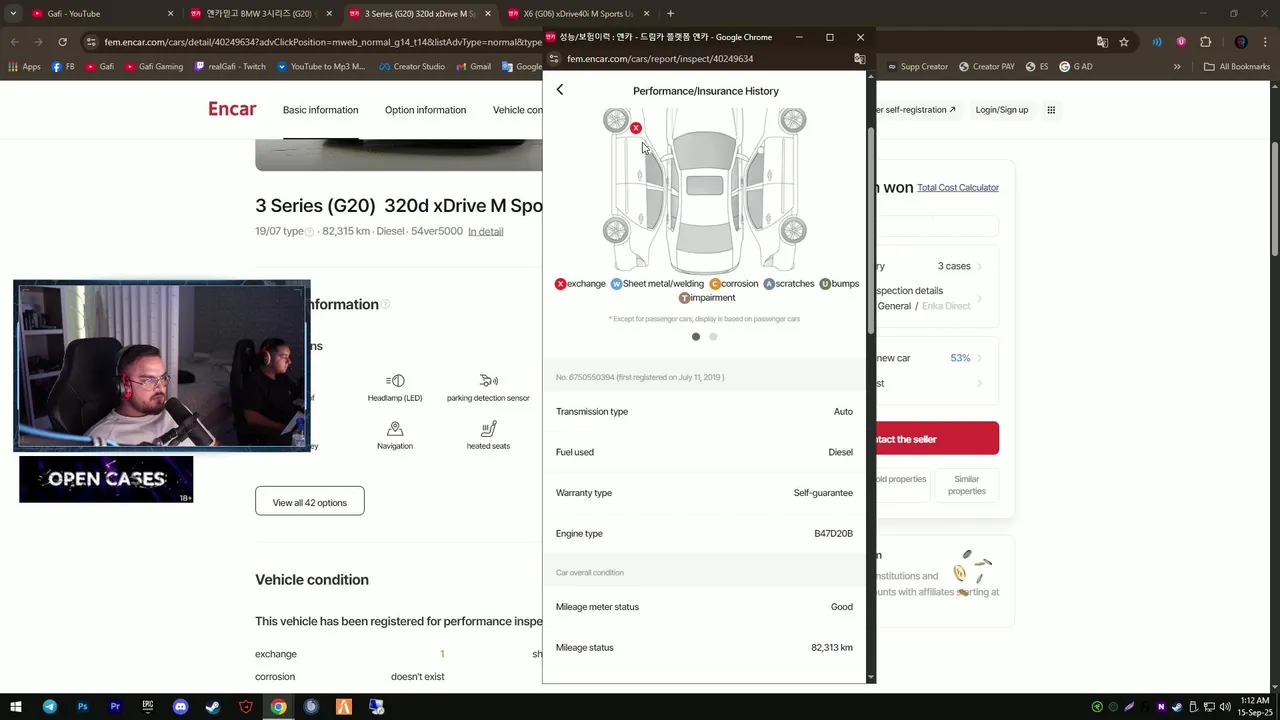
Task: Switch to X6 (G06) xDrive40i tab
Action: tap(578, 14)
